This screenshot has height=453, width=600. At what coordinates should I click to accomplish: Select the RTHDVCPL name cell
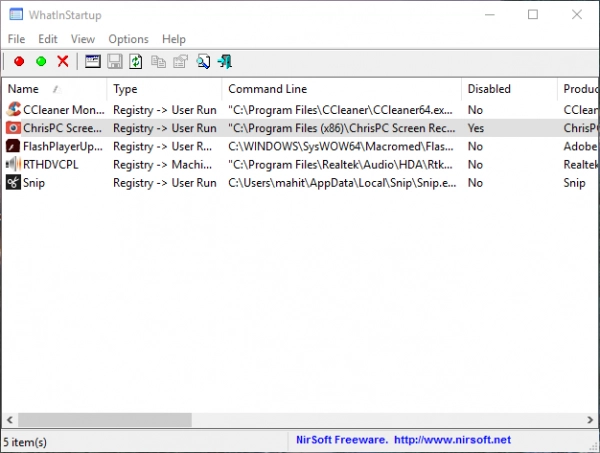(51, 165)
